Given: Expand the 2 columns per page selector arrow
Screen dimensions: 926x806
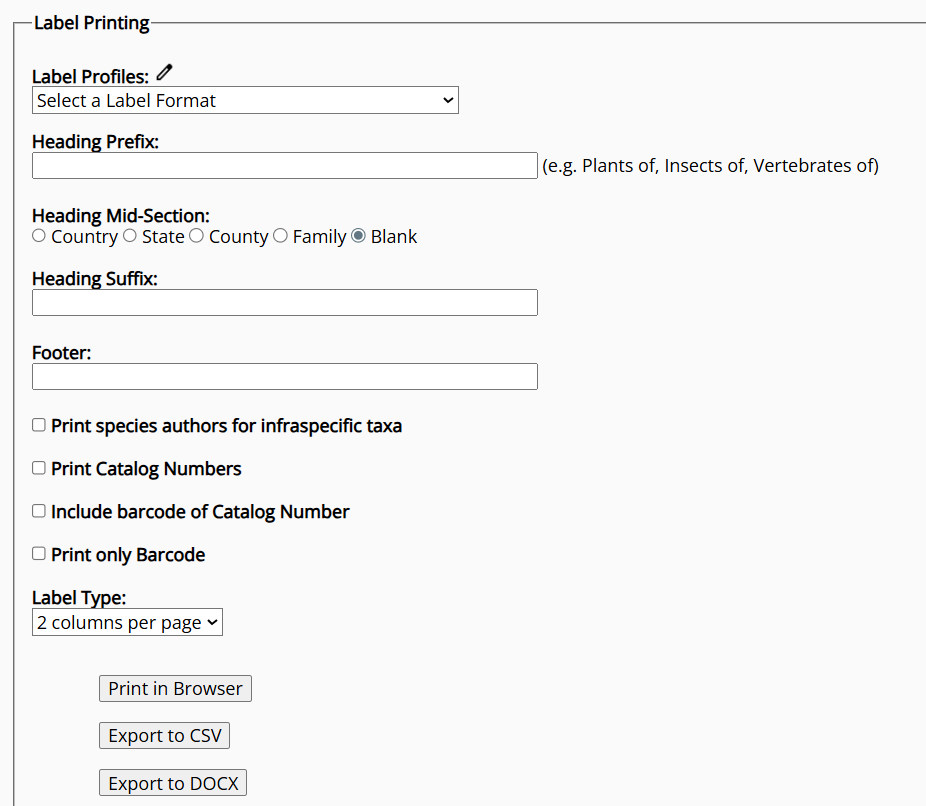Looking at the screenshot, I should pos(211,622).
